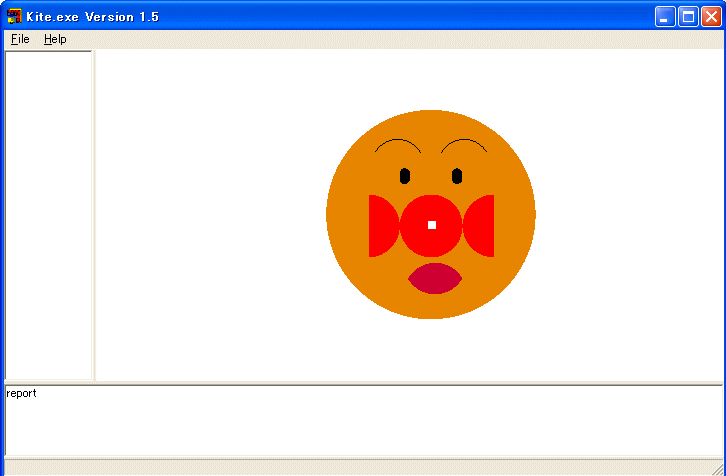
Task: Click the right black eye of the face
Action: 457,176
